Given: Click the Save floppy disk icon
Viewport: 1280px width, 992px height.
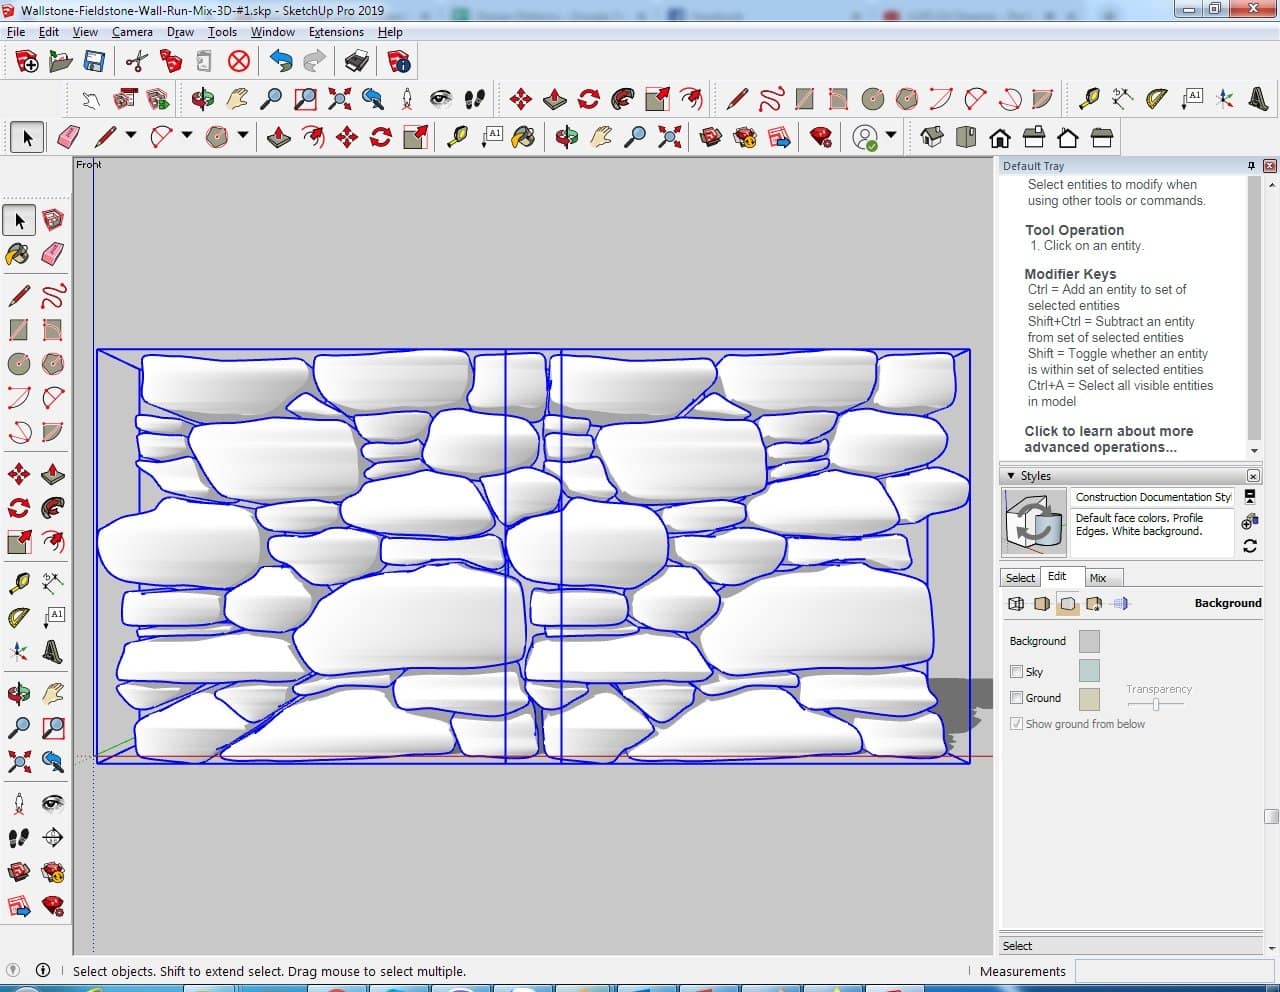Looking at the screenshot, I should (x=94, y=62).
